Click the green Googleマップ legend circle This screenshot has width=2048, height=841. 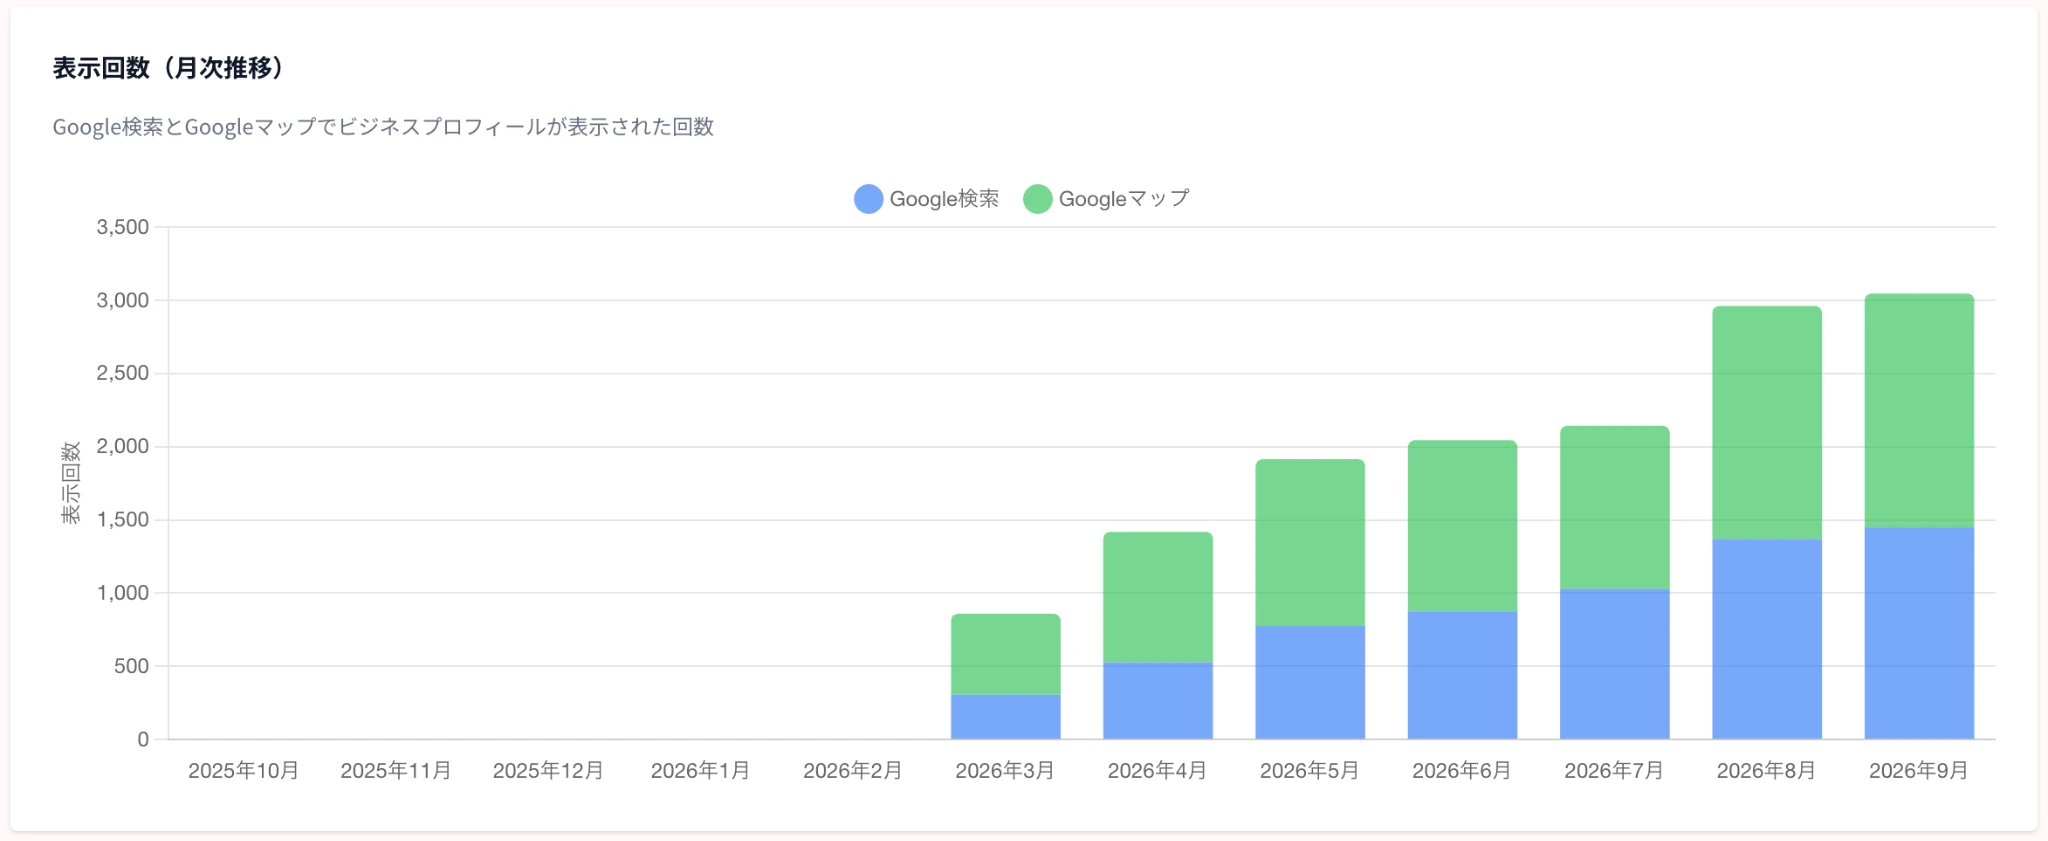pos(1038,199)
